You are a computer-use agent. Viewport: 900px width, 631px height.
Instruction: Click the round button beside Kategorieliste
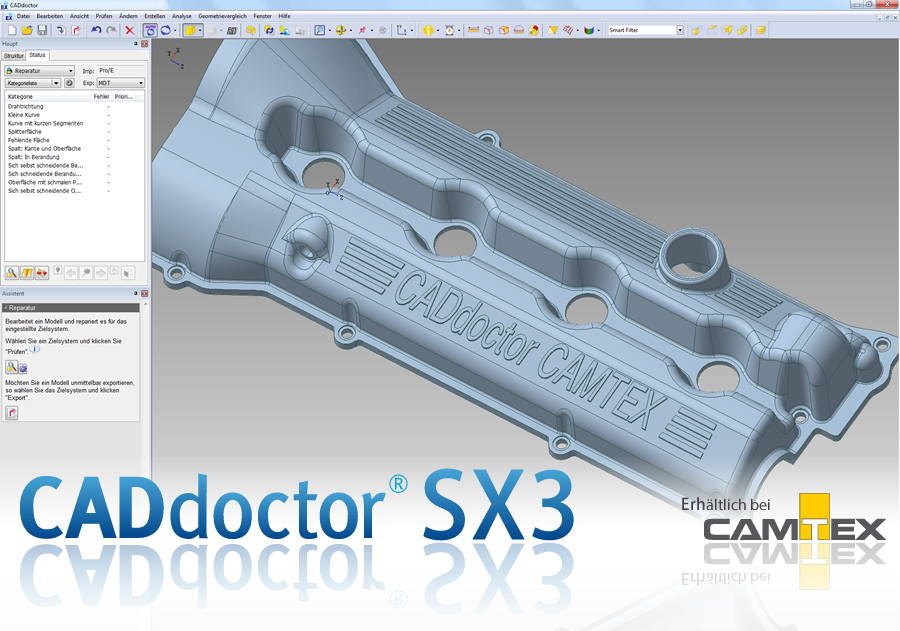pyautogui.click(x=69, y=83)
